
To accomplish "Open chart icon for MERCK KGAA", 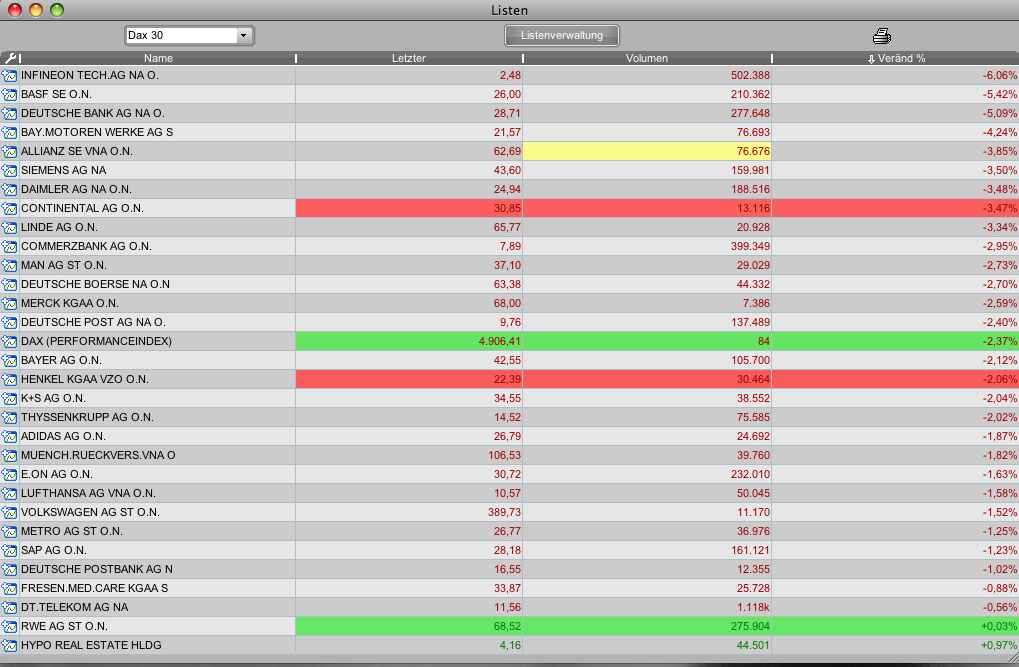I will point(10,304).
